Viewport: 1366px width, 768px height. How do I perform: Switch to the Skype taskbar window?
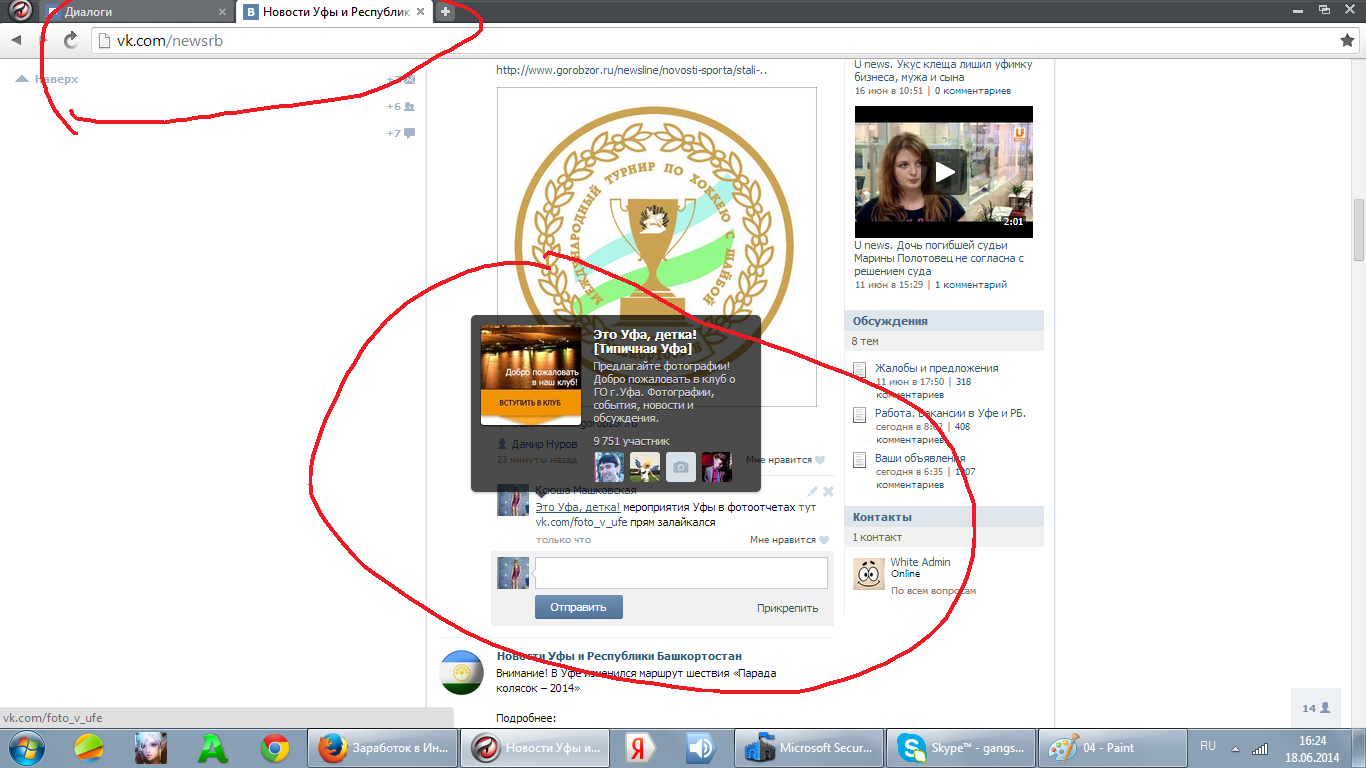click(x=961, y=747)
